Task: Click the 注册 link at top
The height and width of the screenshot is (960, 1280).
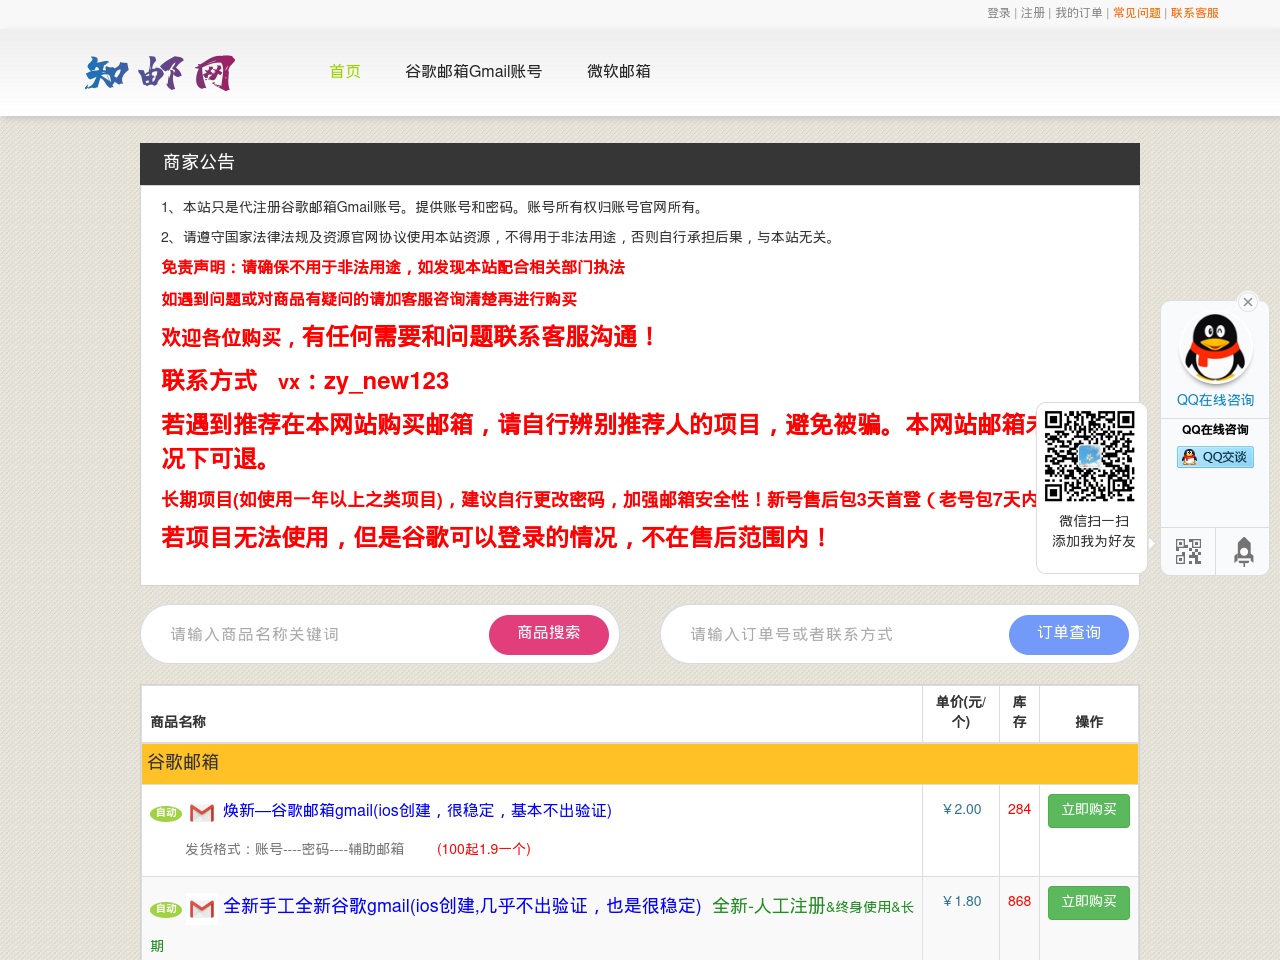Action: coord(1033,13)
